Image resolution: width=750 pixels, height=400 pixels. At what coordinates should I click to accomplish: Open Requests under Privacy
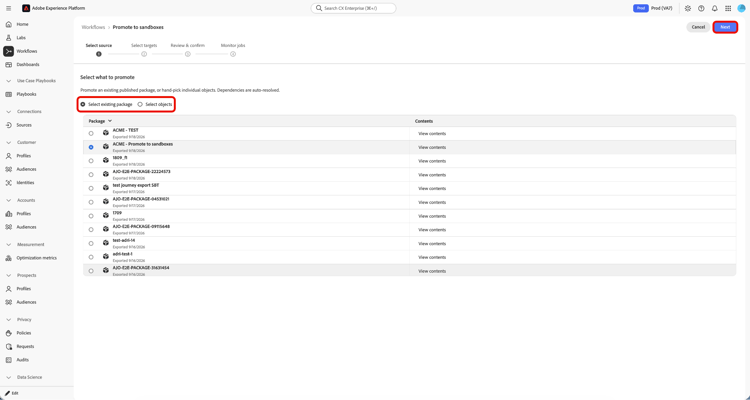pyautogui.click(x=25, y=346)
